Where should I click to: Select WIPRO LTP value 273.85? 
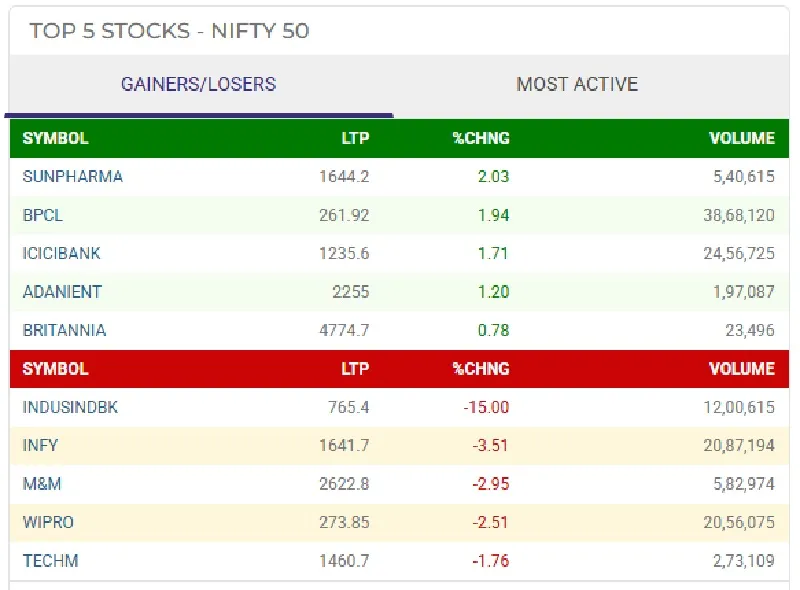(344, 522)
